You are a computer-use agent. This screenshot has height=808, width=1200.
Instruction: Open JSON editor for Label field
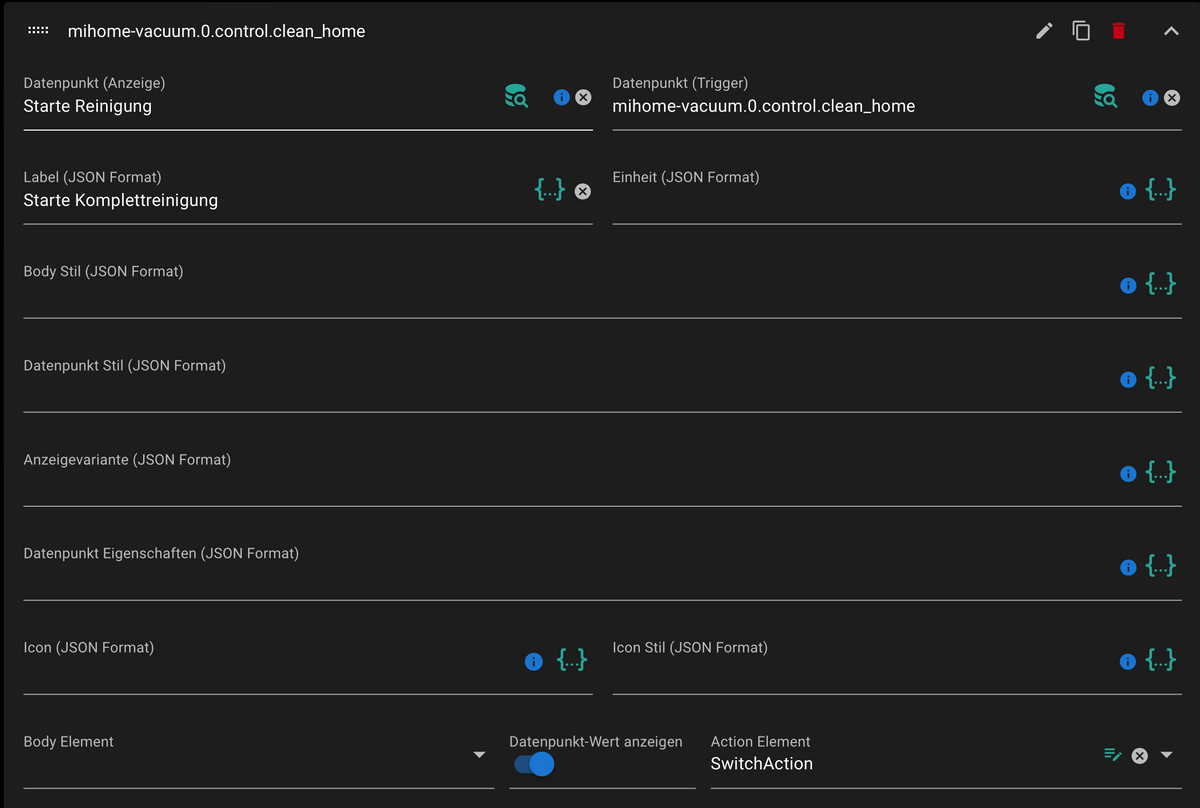pyautogui.click(x=550, y=190)
